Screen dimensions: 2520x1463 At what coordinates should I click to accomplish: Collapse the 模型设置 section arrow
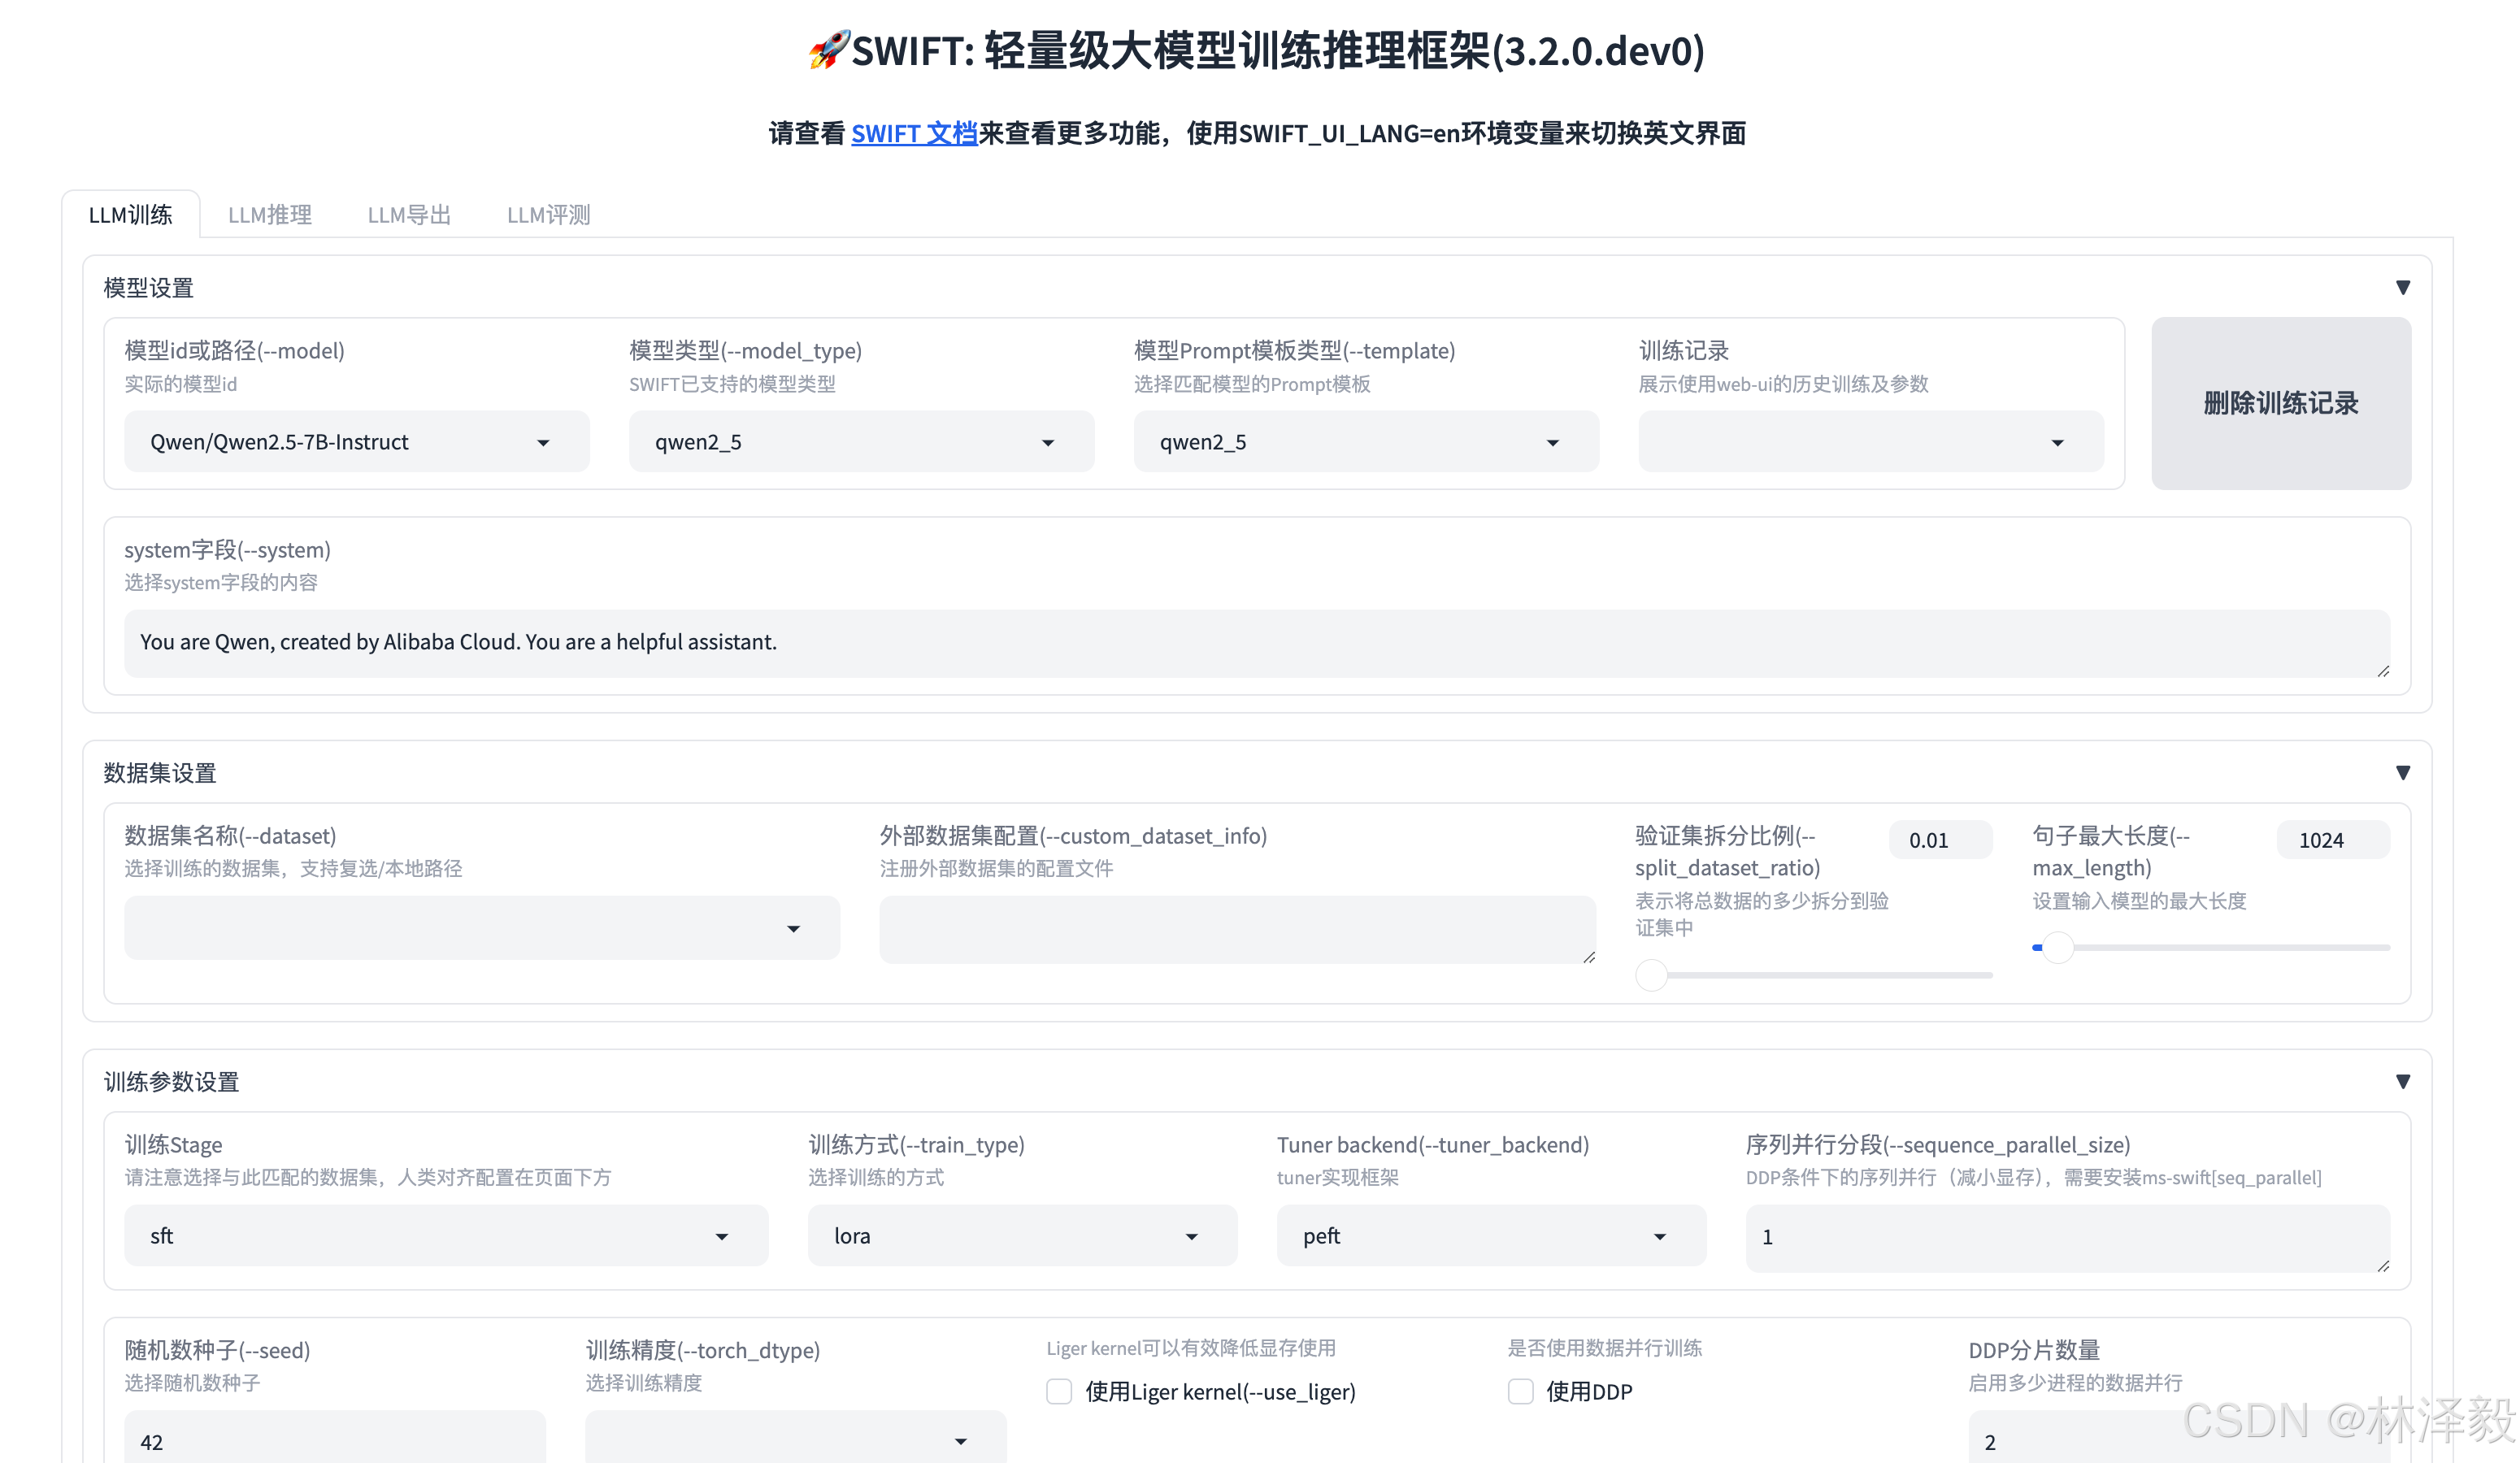tap(2402, 288)
